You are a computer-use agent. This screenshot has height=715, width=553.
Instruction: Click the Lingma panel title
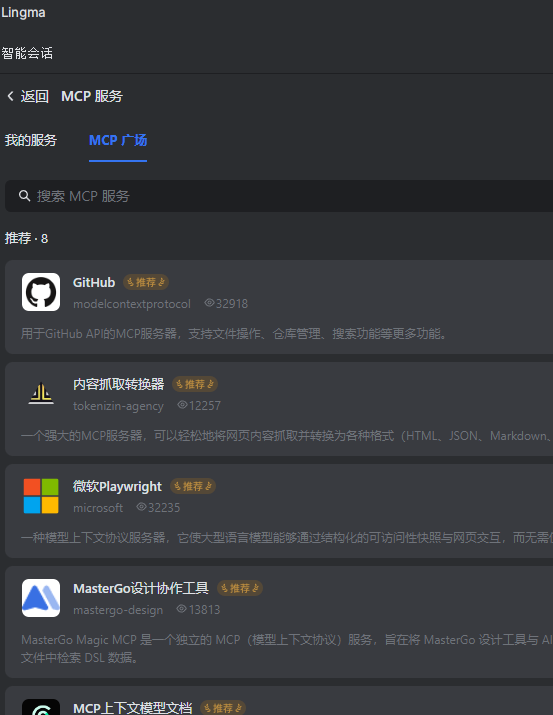click(23, 12)
